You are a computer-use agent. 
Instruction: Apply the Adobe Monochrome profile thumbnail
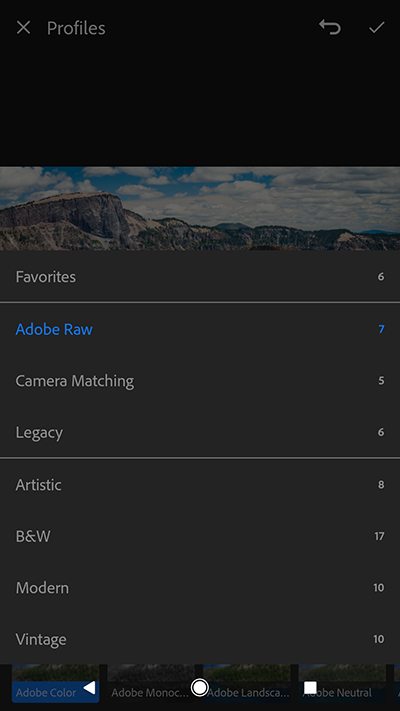point(151,684)
